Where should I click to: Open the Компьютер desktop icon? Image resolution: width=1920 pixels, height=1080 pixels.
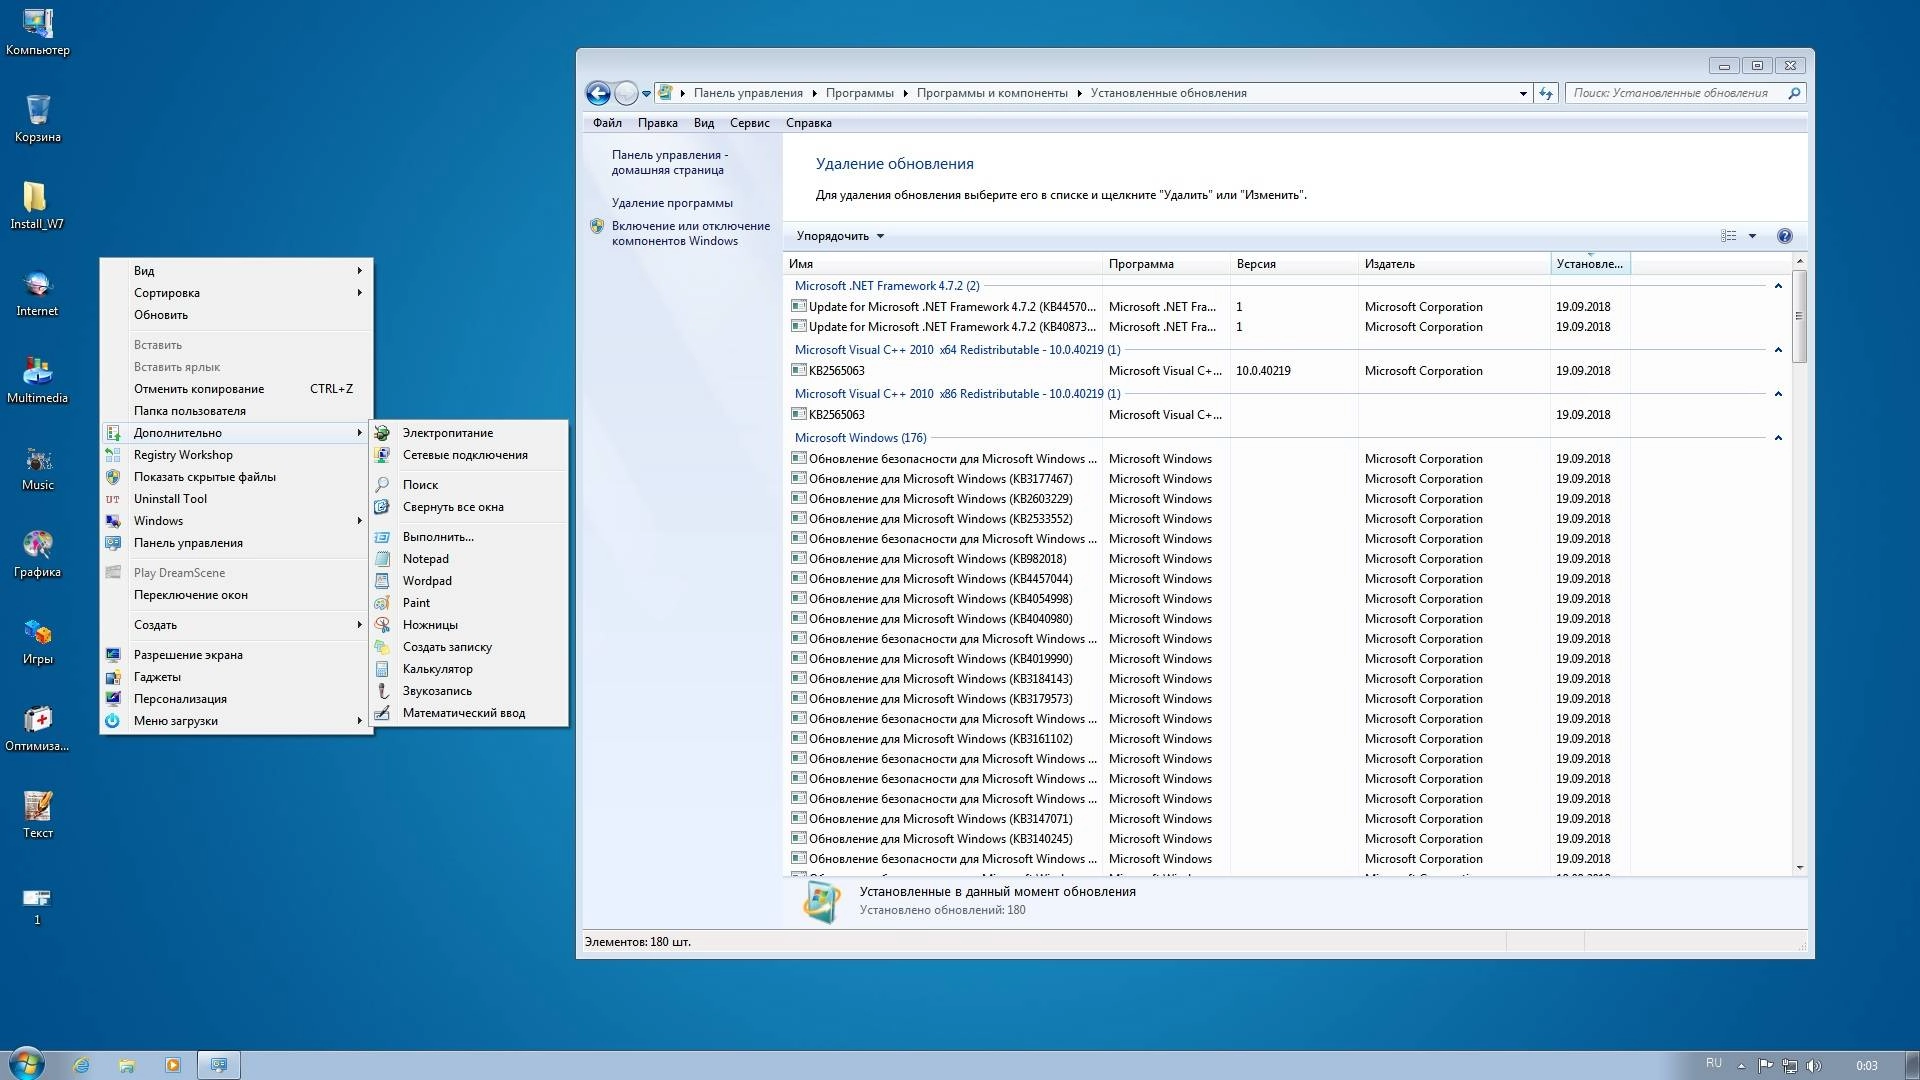(37, 32)
